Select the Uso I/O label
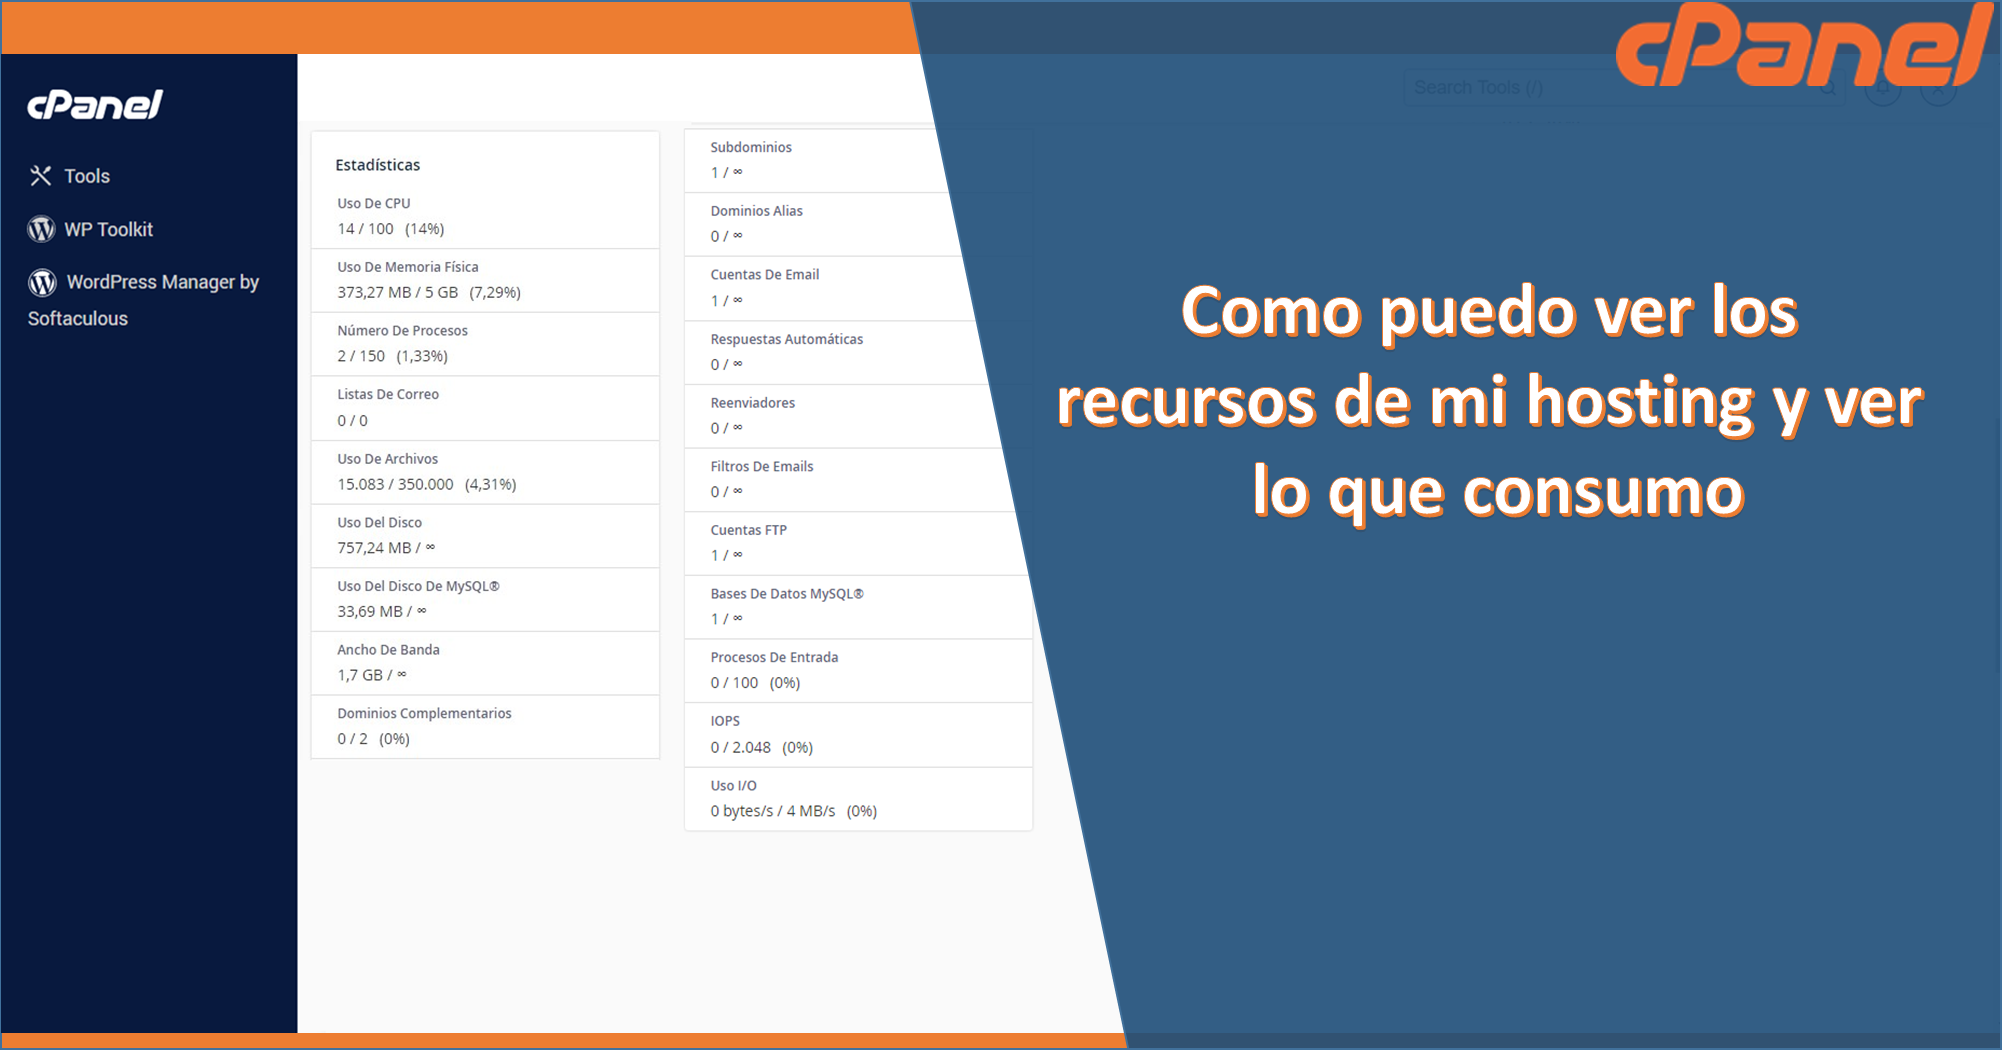2002x1050 pixels. tap(733, 786)
